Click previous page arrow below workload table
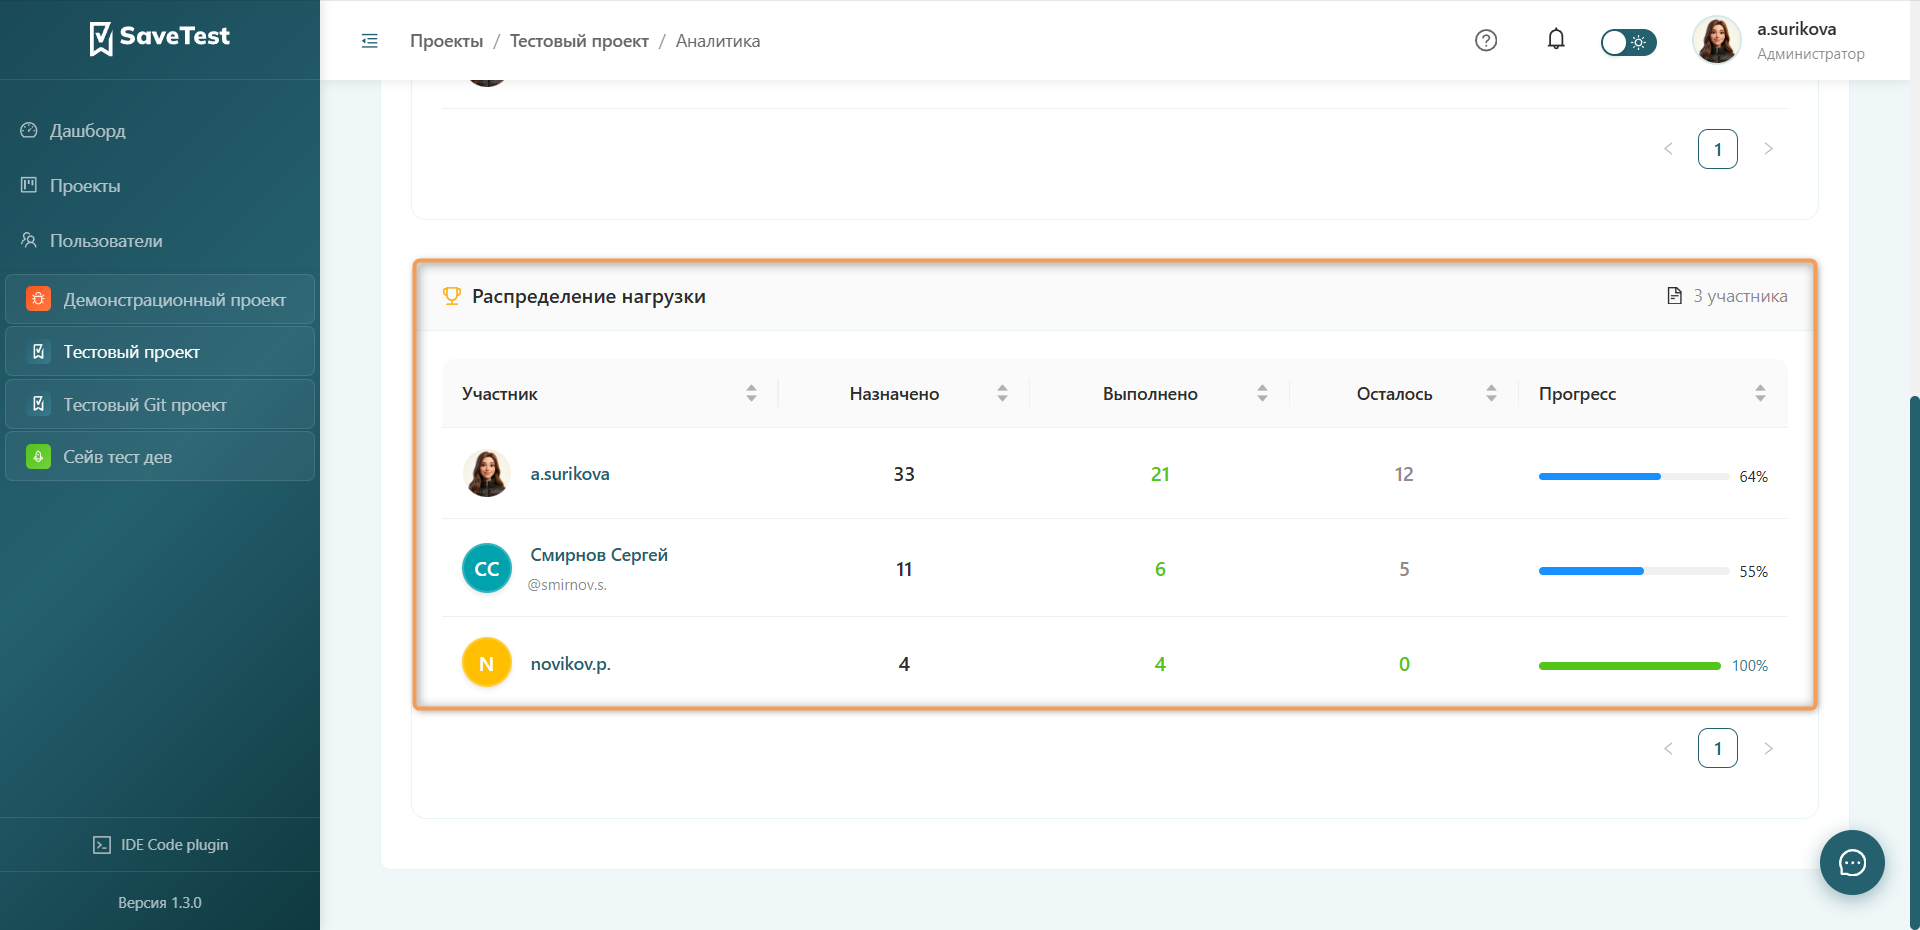 [x=1668, y=748]
